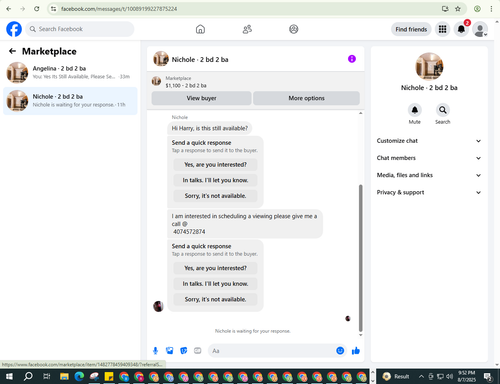The image size is (500, 384).
Task: Open the Facebook menu grid icon
Action: pos(442,29)
